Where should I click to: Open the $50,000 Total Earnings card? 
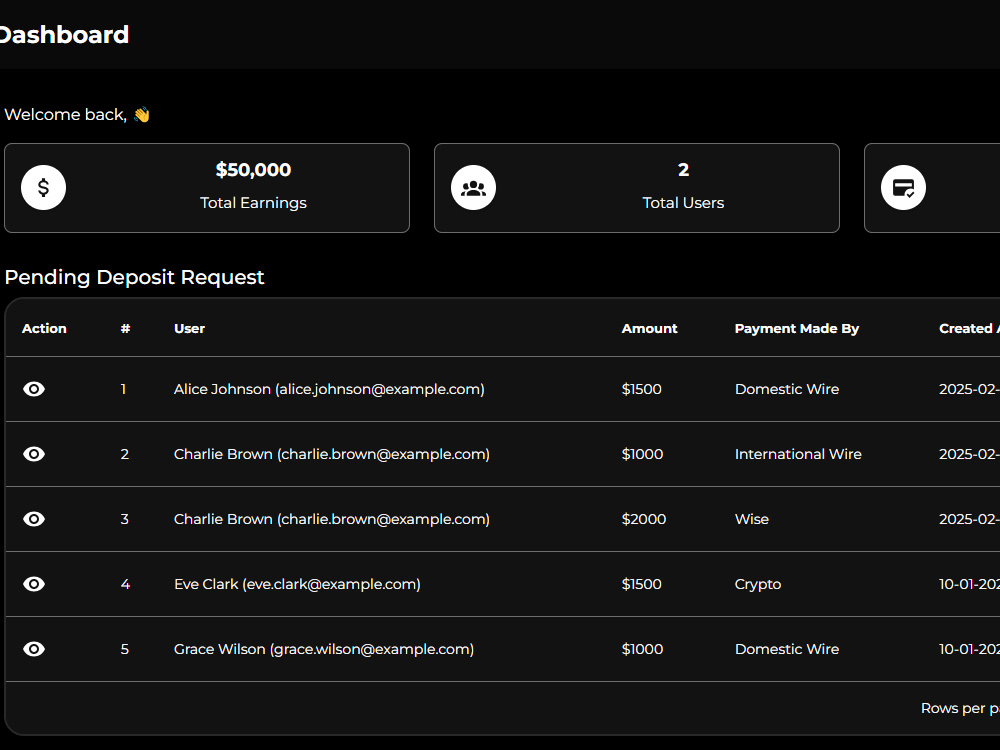[x=207, y=188]
